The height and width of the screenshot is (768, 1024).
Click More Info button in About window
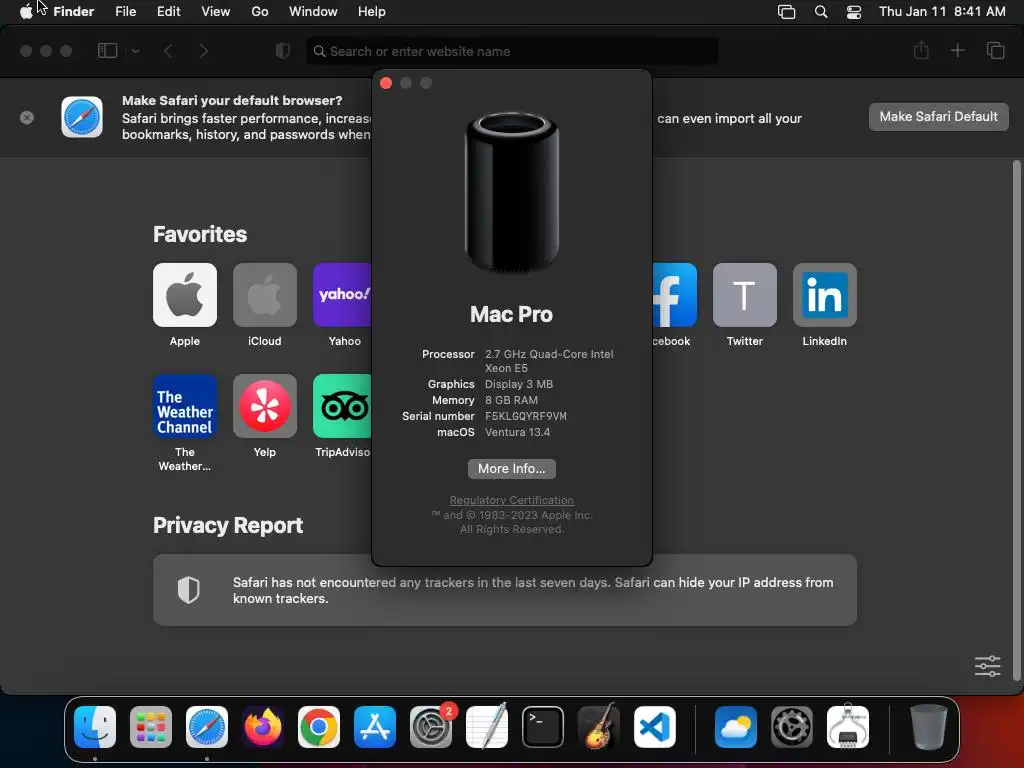coord(511,469)
